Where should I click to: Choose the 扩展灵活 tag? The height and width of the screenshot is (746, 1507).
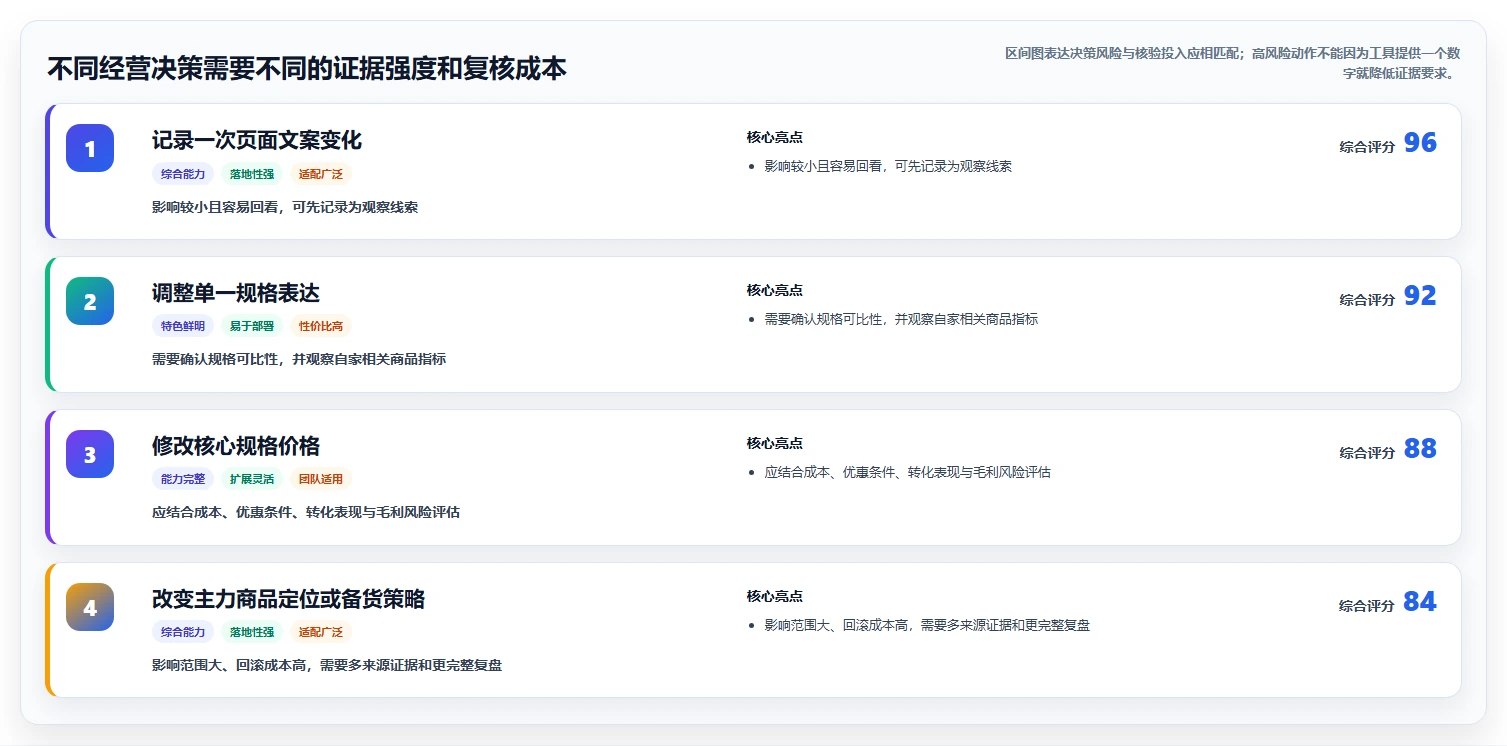click(252, 479)
